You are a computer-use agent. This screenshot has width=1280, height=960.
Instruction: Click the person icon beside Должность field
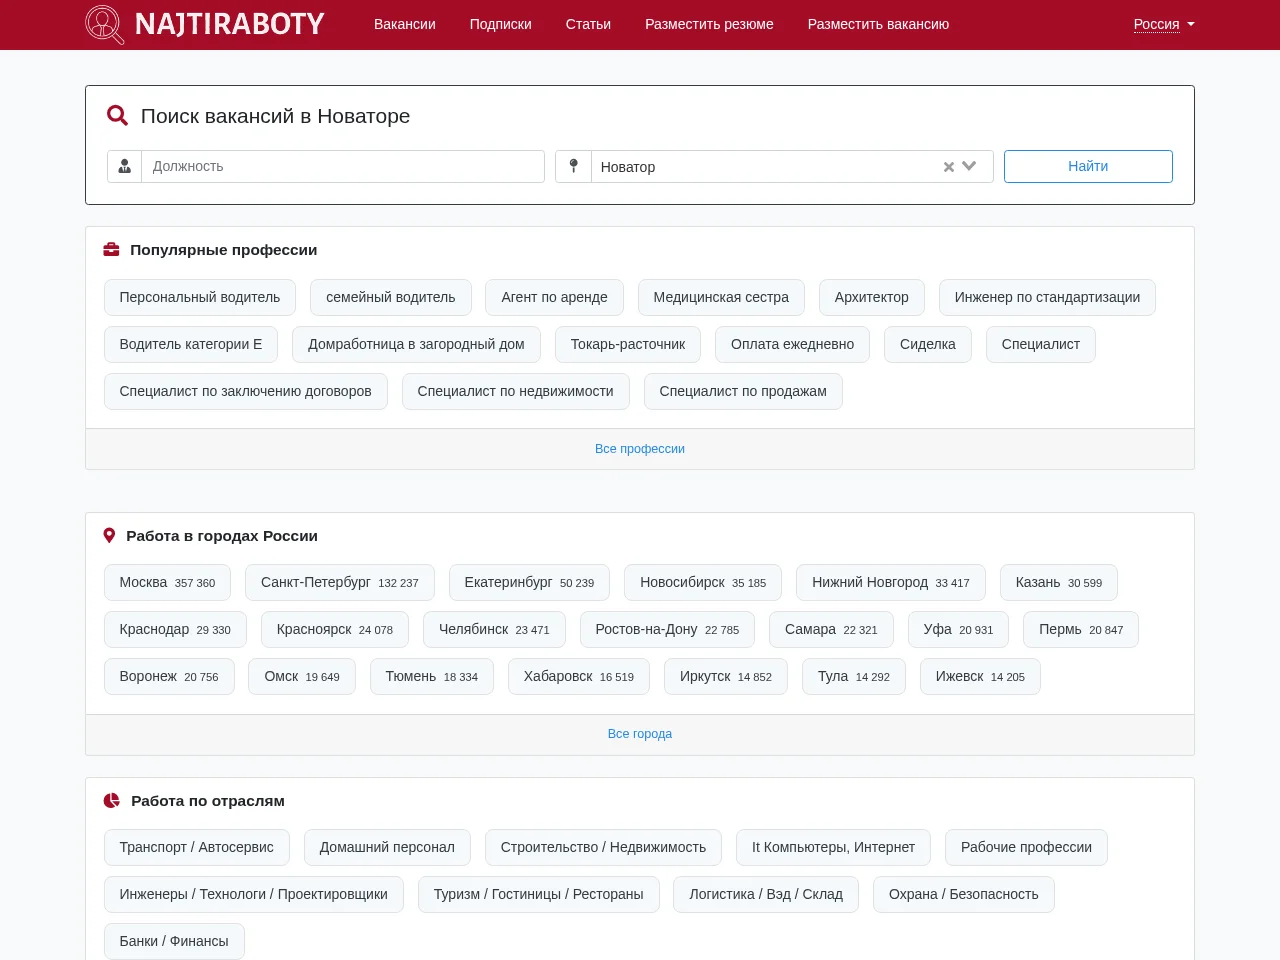pyautogui.click(x=125, y=166)
